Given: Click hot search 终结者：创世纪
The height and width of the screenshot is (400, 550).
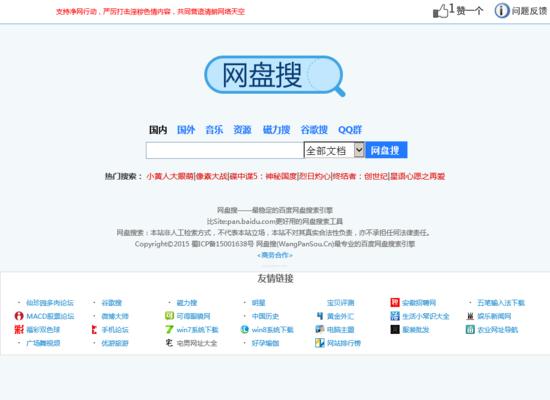Looking at the screenshot, I should pos(360,176).
